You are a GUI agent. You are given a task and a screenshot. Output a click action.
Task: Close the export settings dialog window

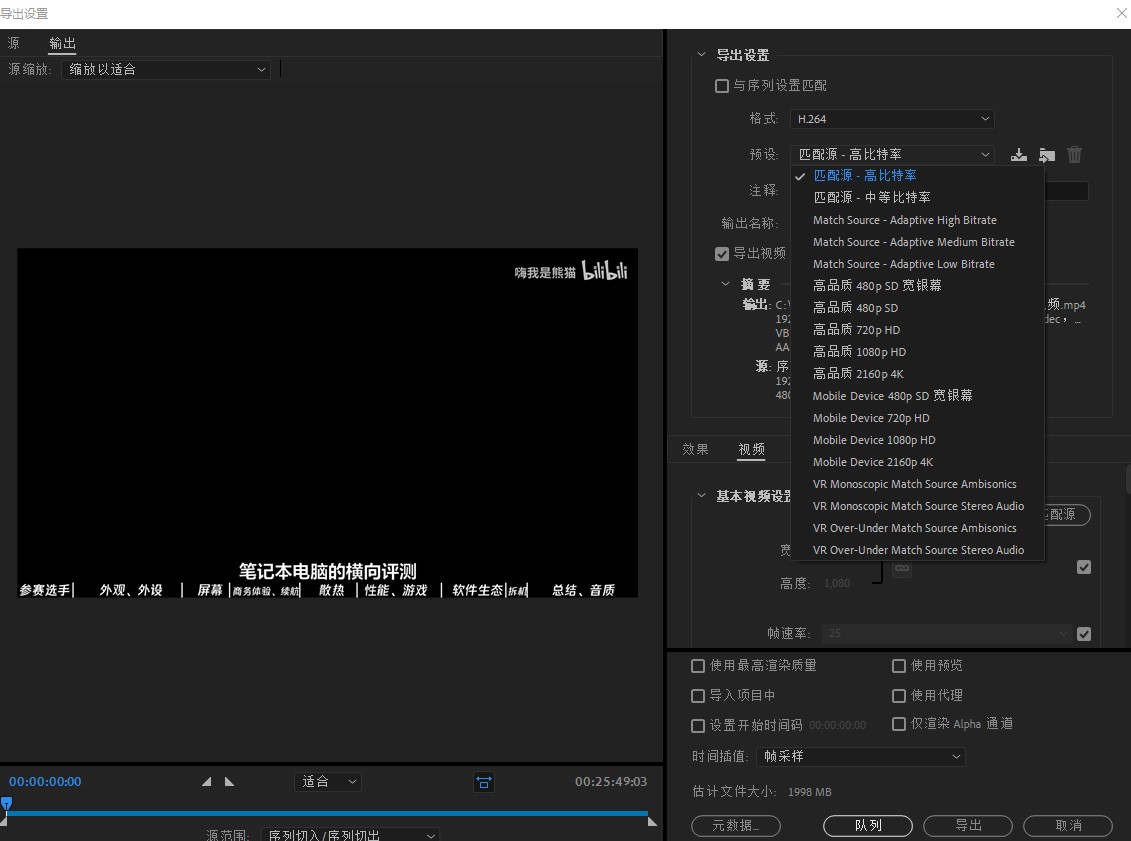point(1121,13)
